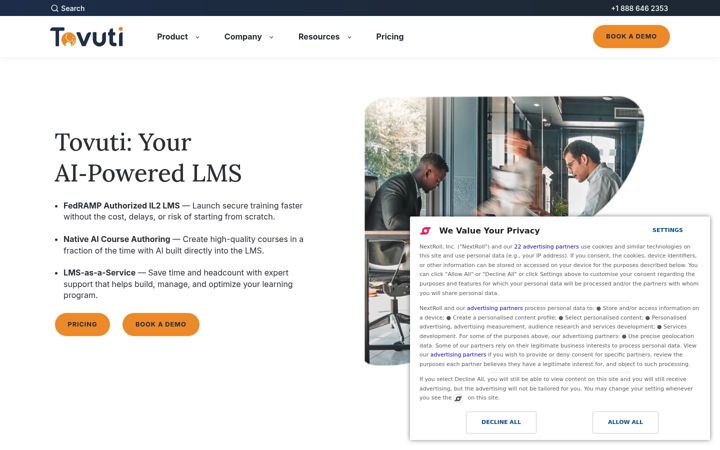Open the Search field label
720x450 pixels.
[x=73, y=8]
